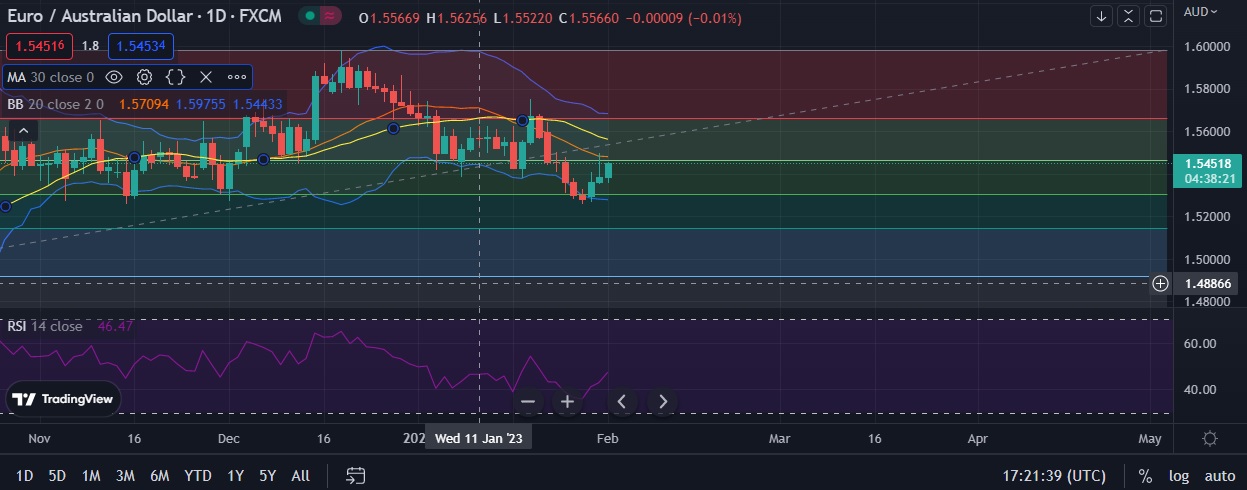Open the go to date calendar
The image size is (1247, 490).
point(355,476)
